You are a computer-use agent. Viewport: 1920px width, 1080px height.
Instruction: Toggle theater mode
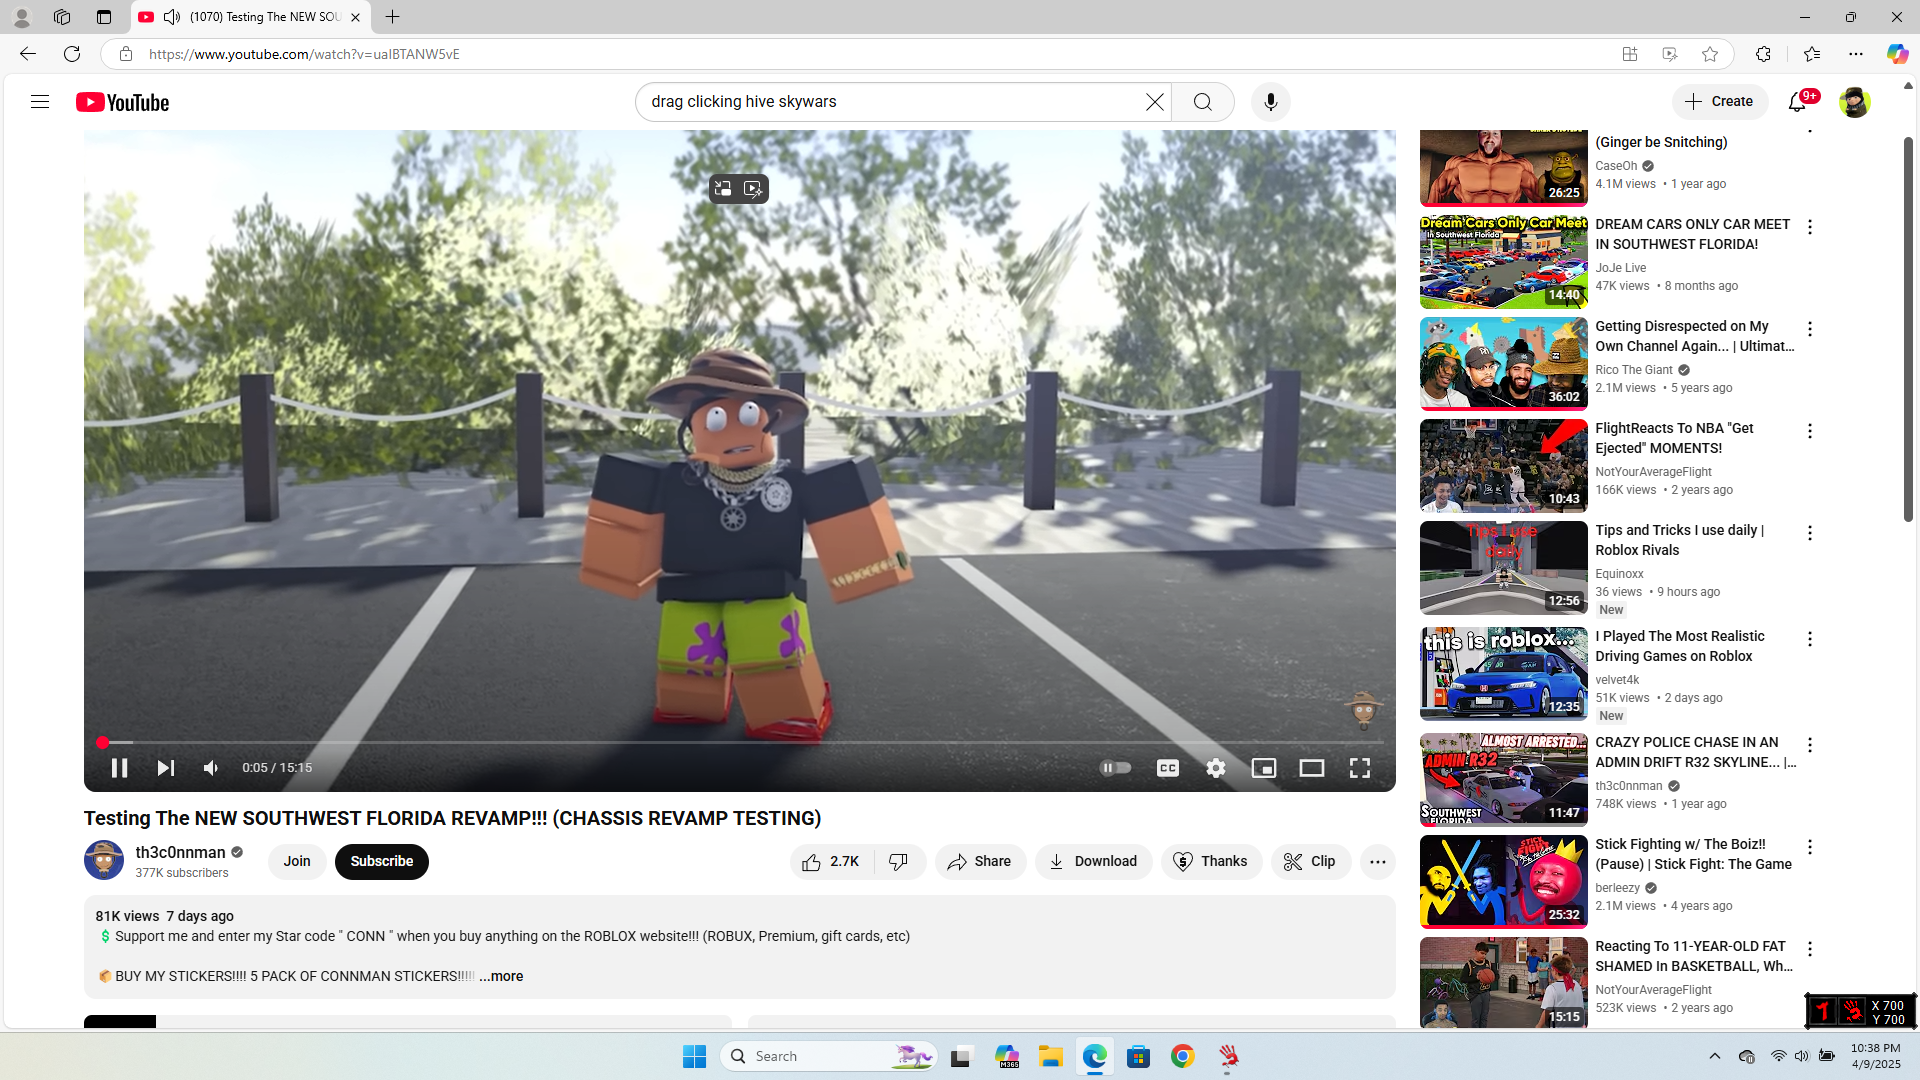tap(1311, 768)
